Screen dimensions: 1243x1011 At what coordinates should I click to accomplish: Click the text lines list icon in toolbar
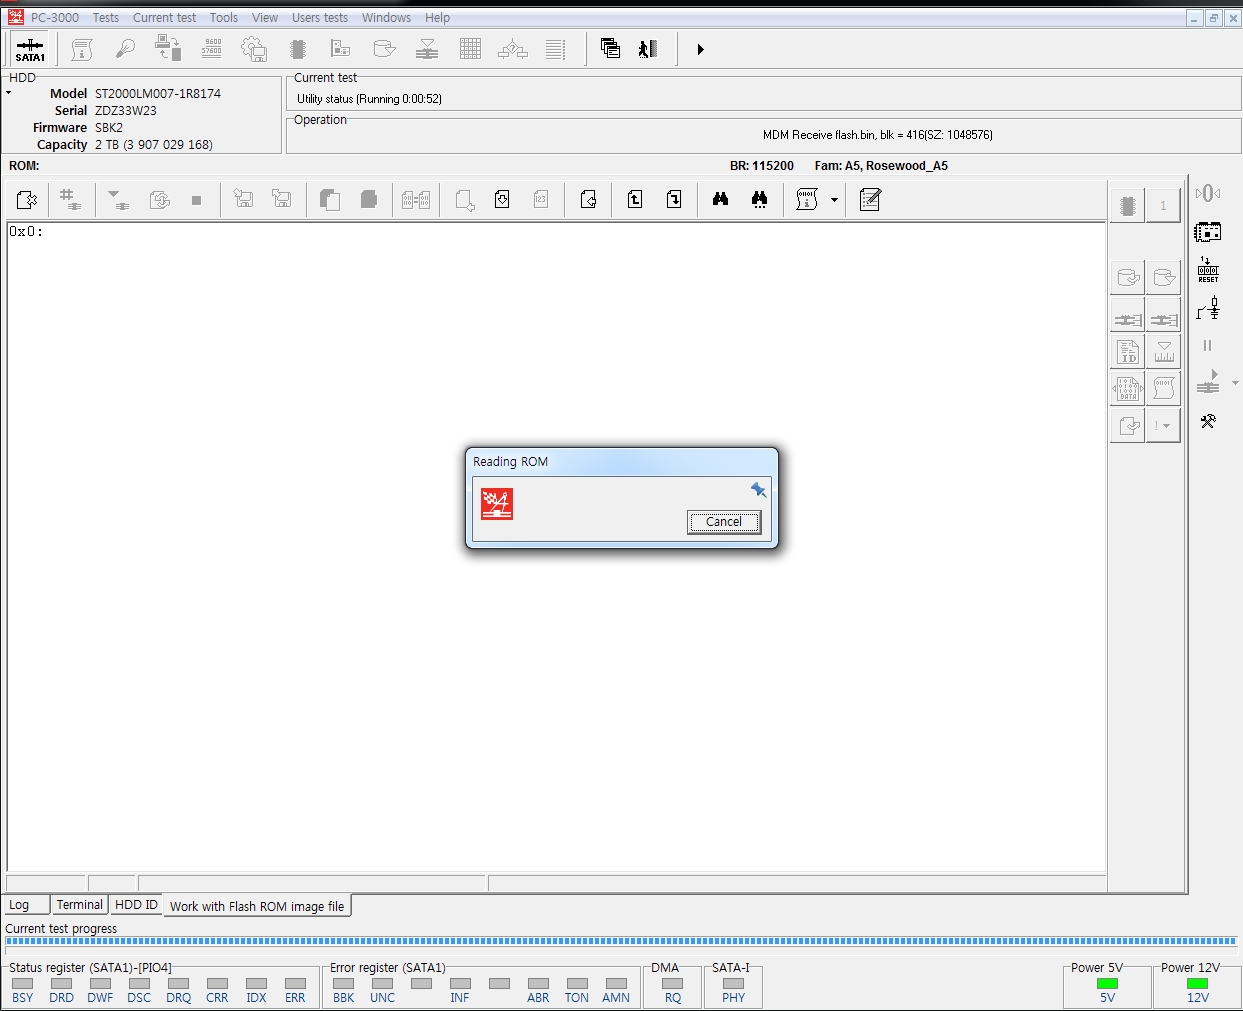[556, 49]
